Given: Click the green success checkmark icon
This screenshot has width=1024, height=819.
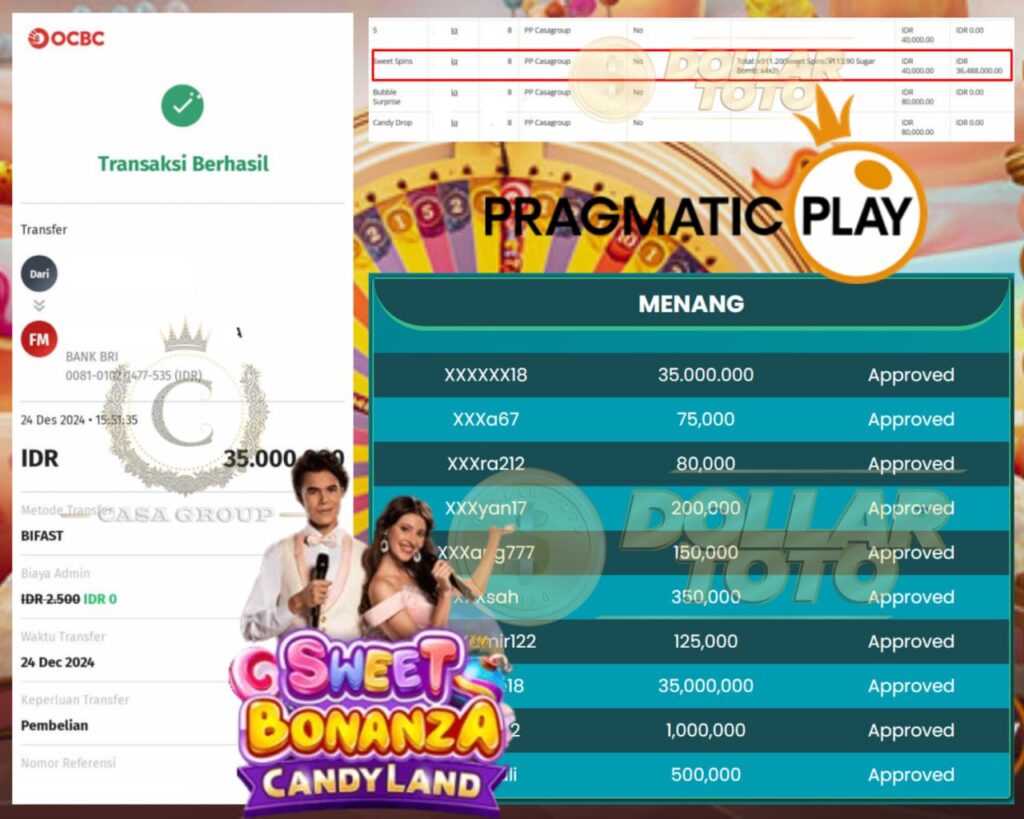Looking at the screenshot, I should coord(182,106).
